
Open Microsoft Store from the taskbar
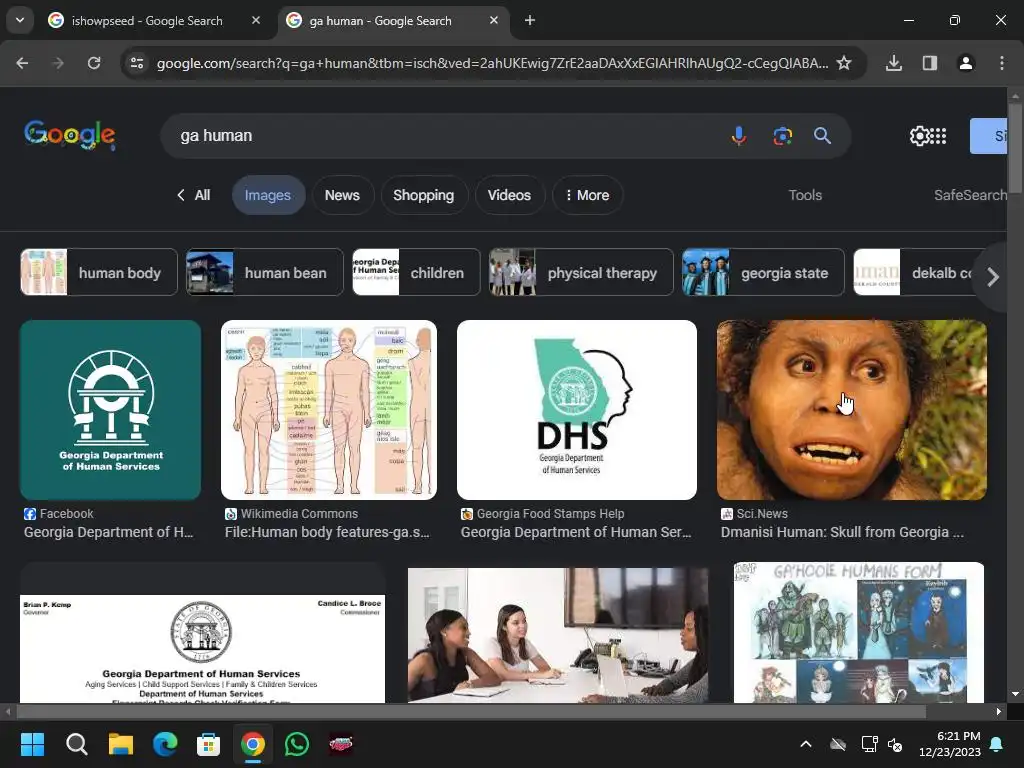coord(208,744)
